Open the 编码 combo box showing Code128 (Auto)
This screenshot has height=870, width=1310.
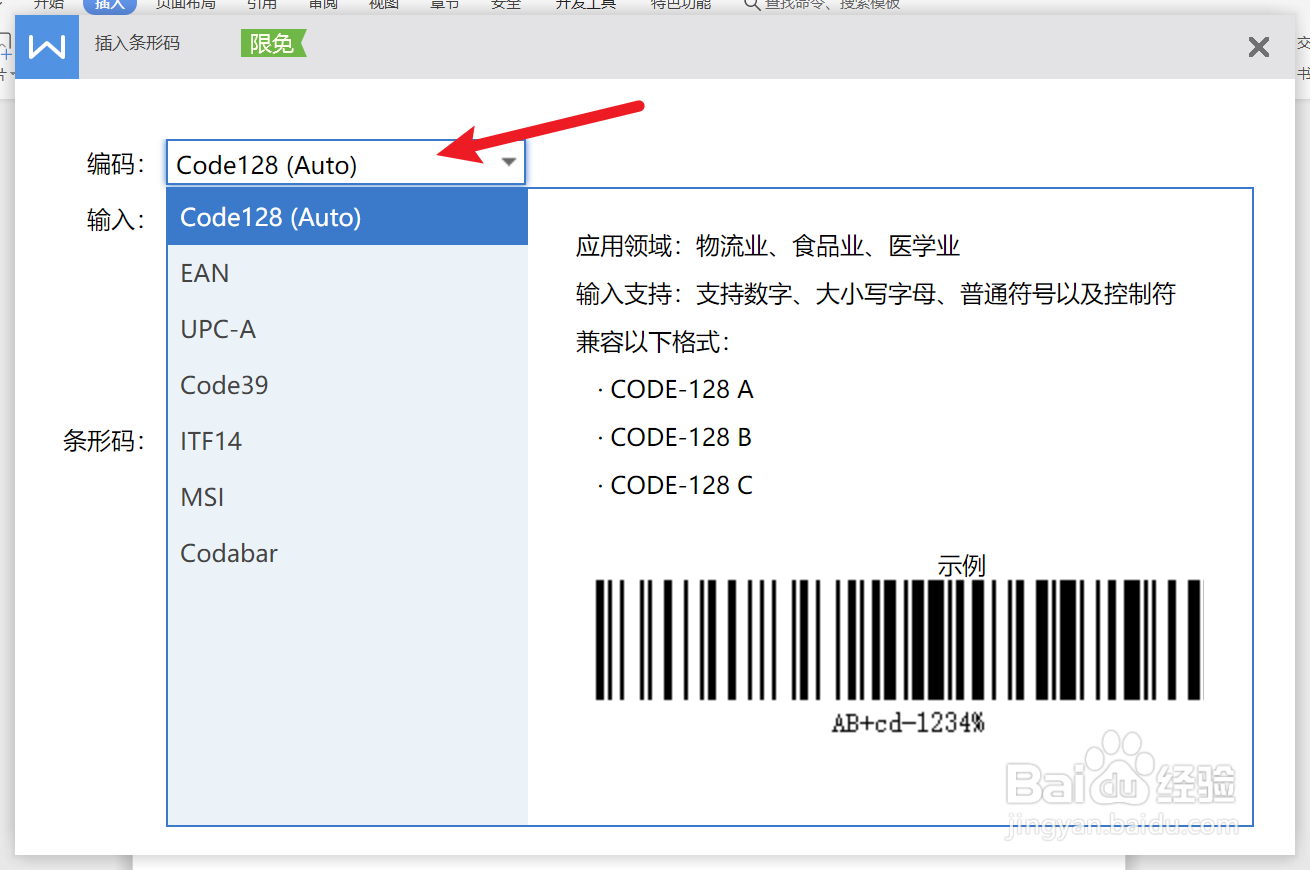[x=346, y=164]
